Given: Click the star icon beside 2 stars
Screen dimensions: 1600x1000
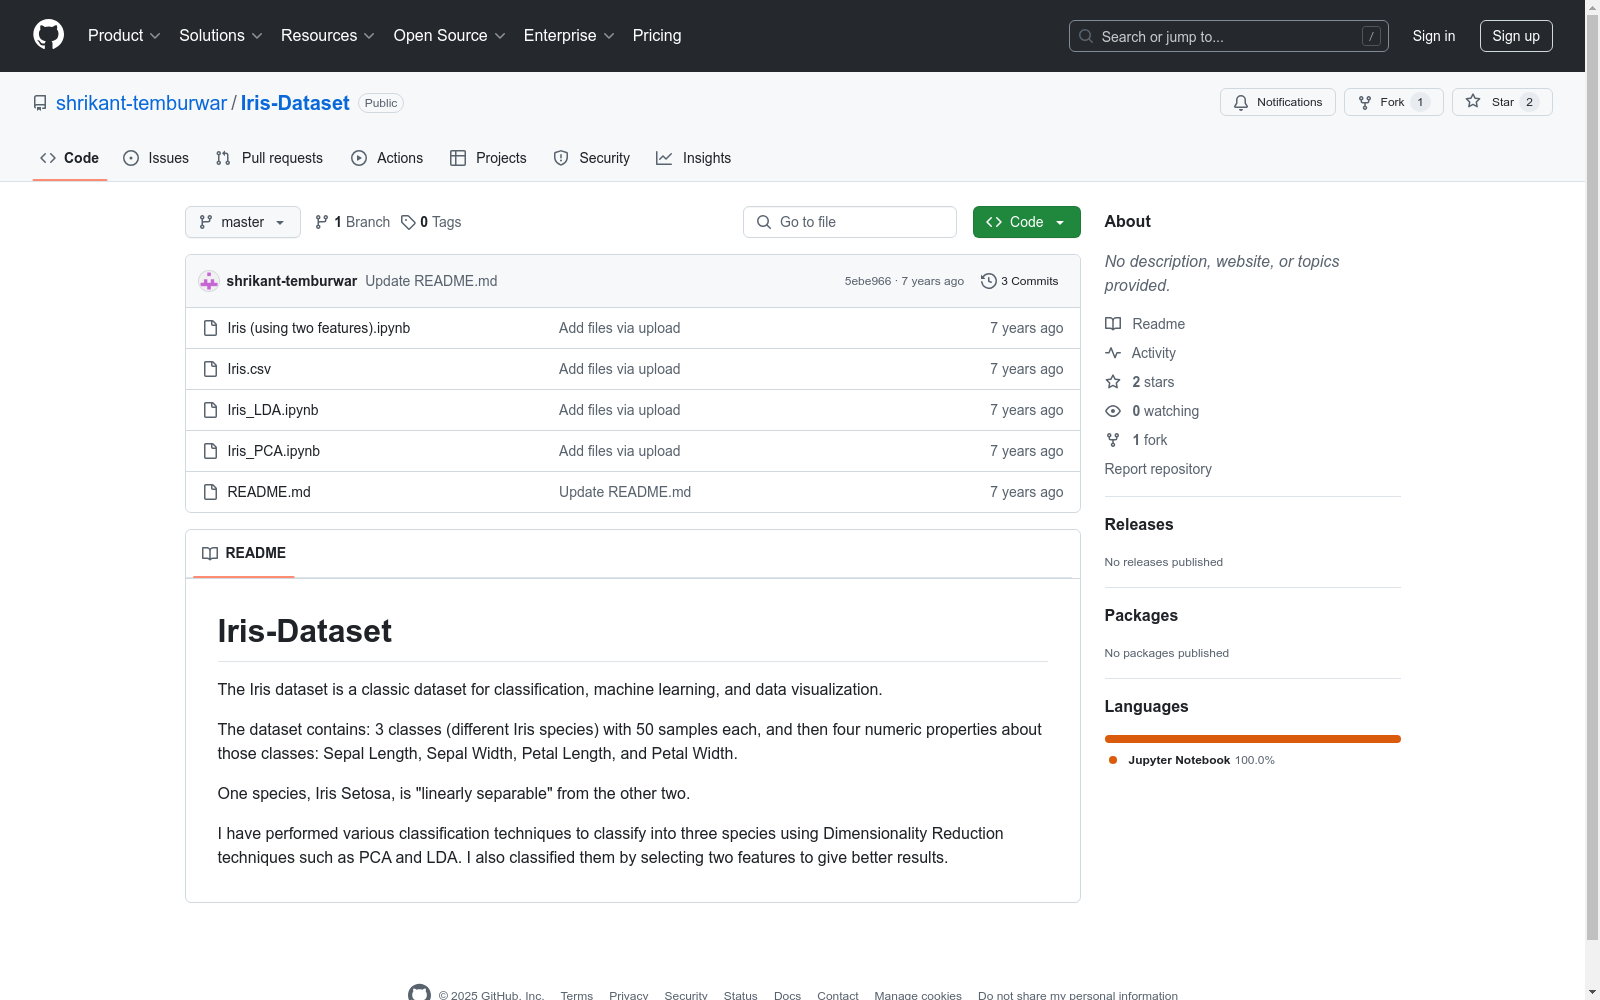Looking at the screenshot, I should [1113, 382].
